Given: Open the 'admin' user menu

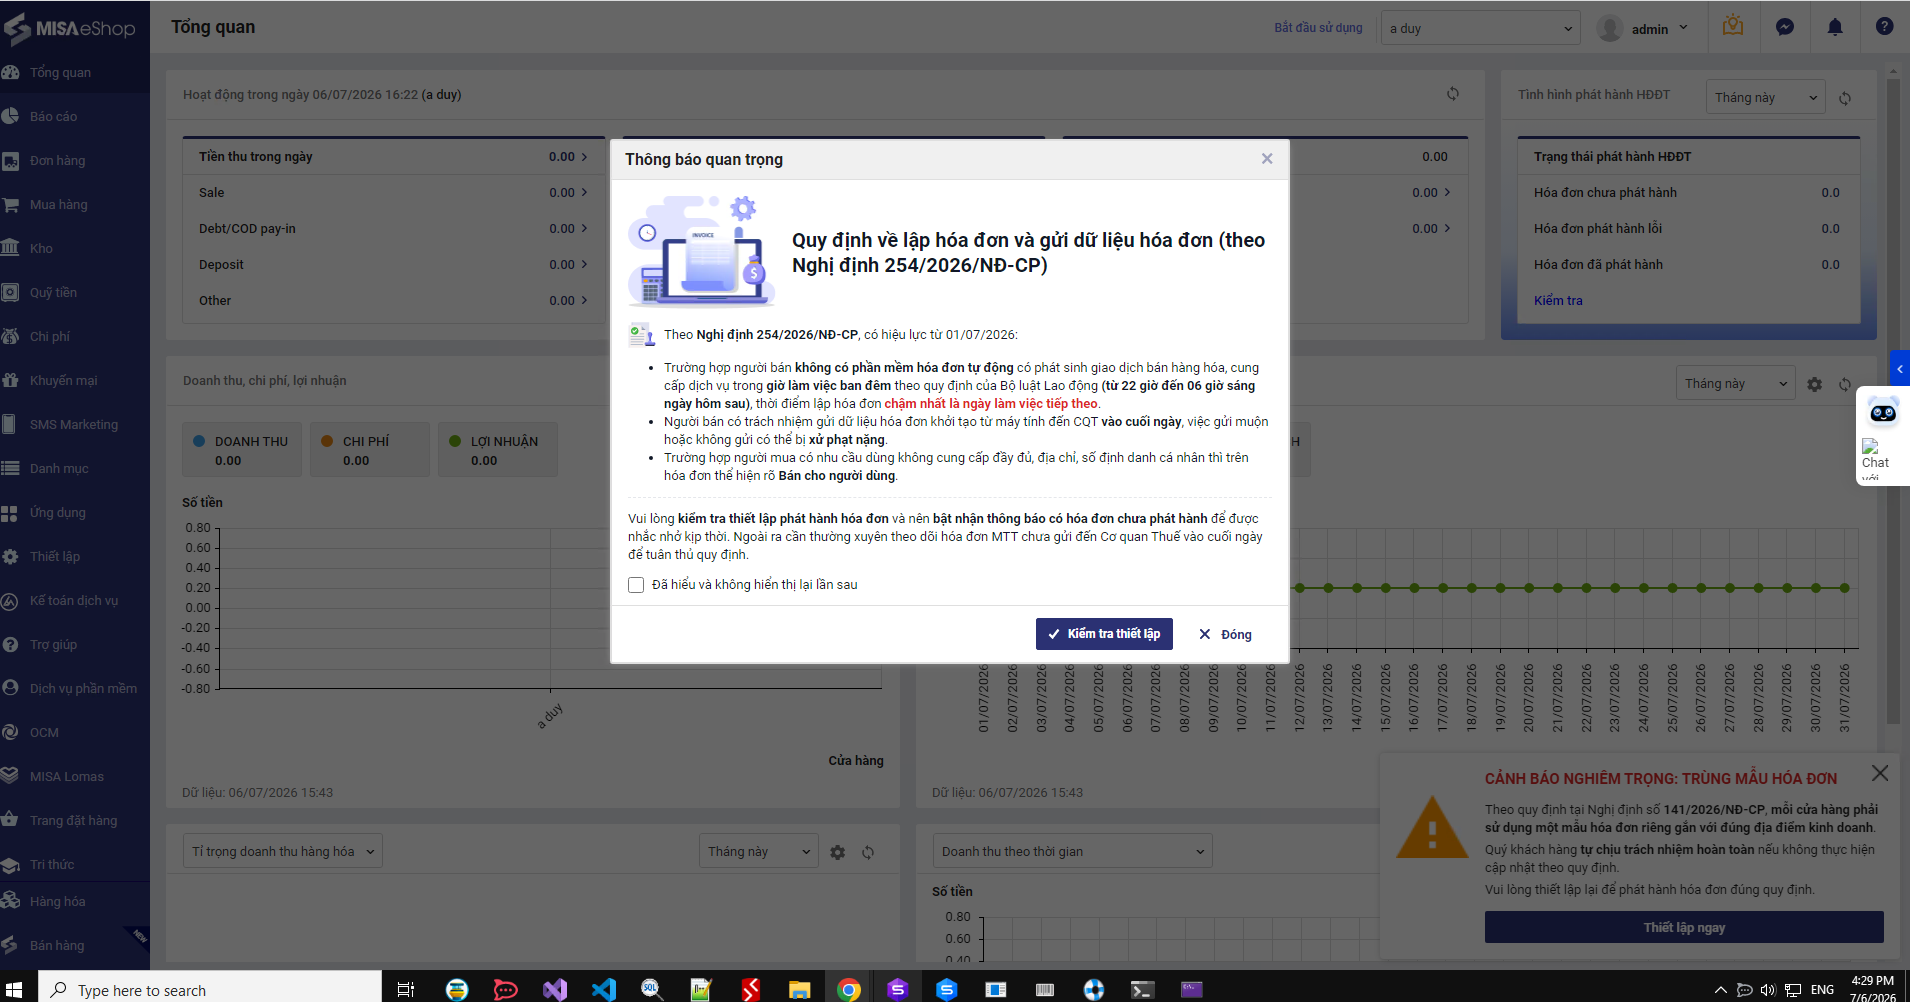Looking at the screenshot, I should coord(1643,28).
